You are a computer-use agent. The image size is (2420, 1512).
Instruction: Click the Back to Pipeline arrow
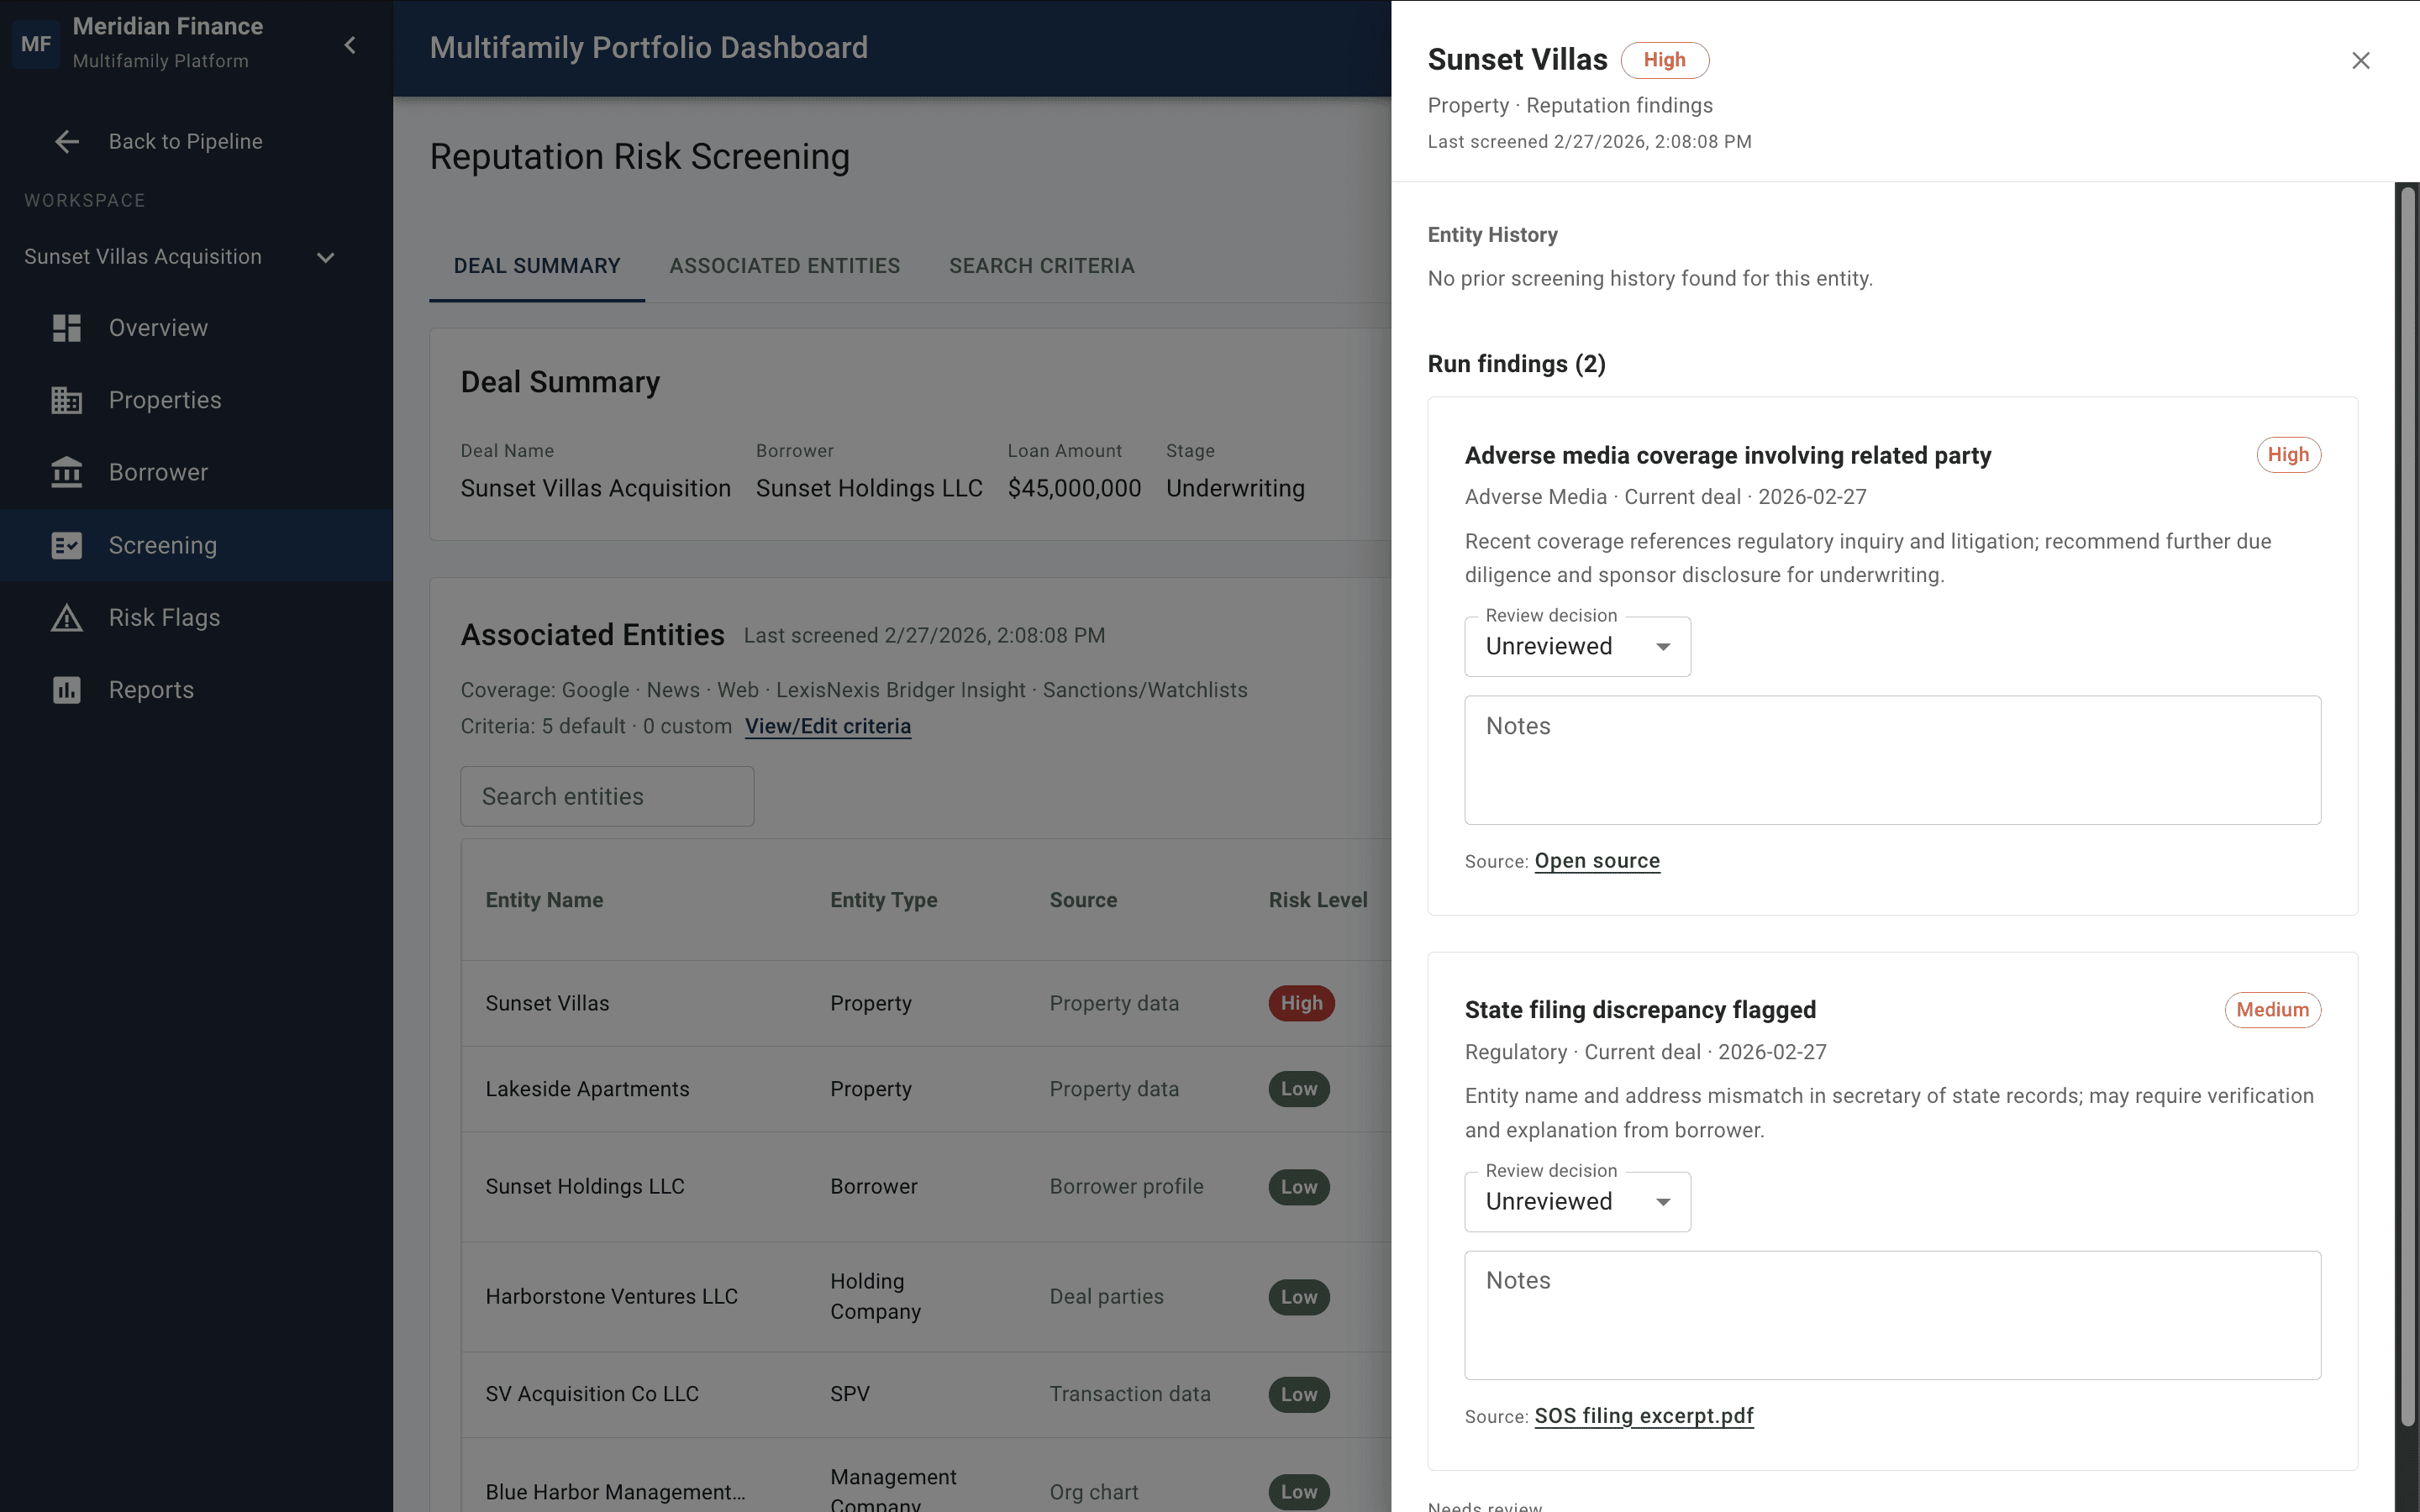(x=66, y=141)
